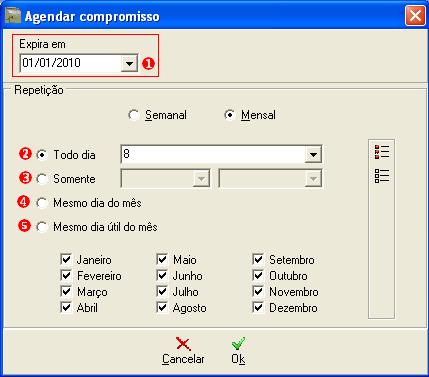Toggle the Abril checkbox
The height and width of the screenshot is (377, 429).
pyautogui.click(x=66, y=307)
